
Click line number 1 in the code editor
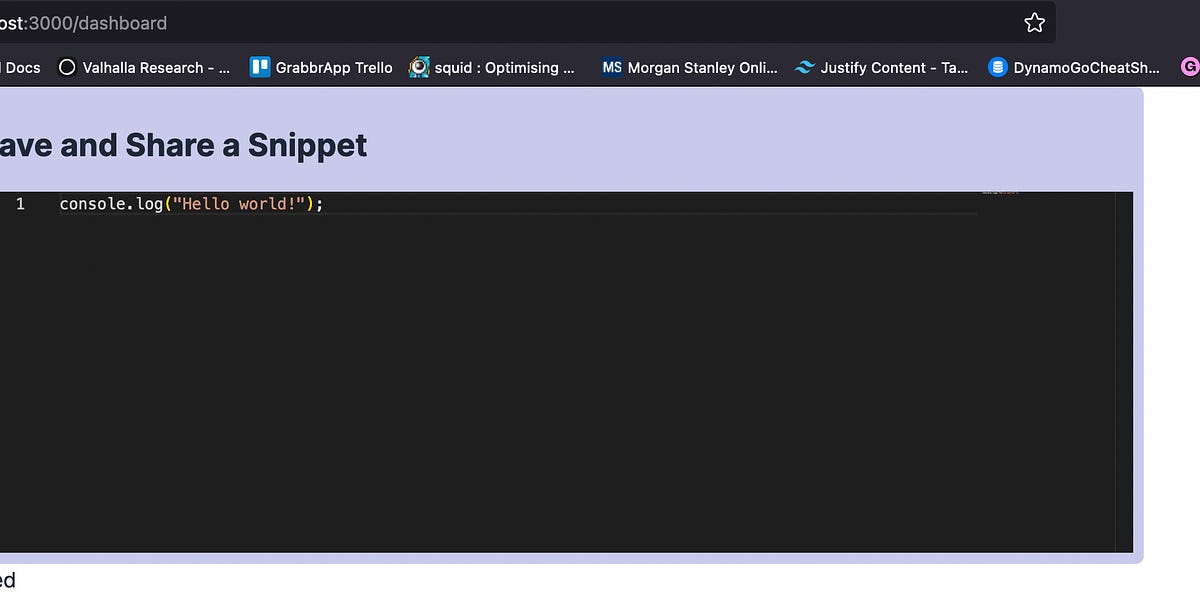(x=20, y=203)
